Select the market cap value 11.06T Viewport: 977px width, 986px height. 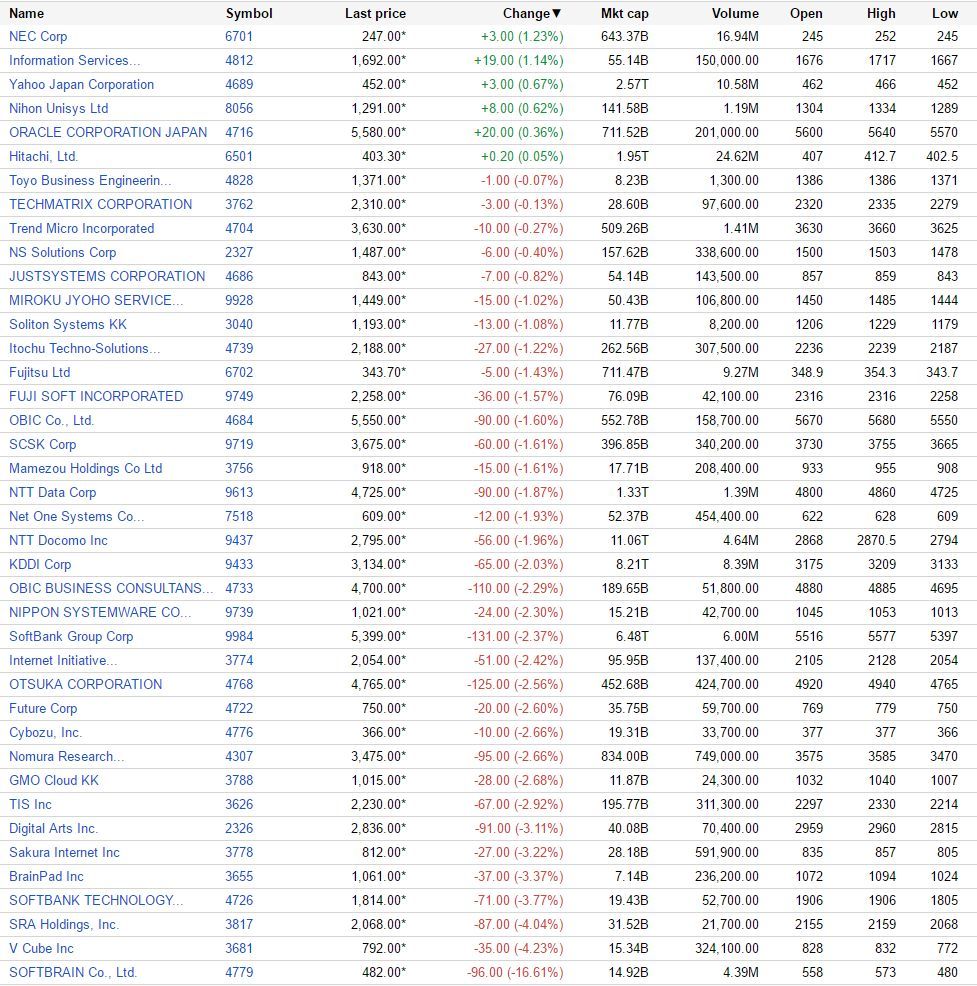[x=628, y=540]
